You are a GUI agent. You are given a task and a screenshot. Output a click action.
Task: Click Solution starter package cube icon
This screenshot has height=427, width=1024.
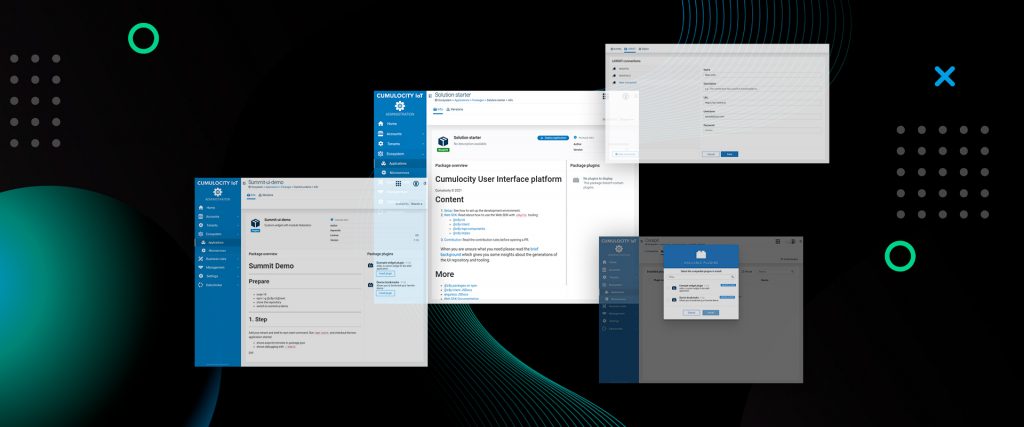tap(443, 141)
